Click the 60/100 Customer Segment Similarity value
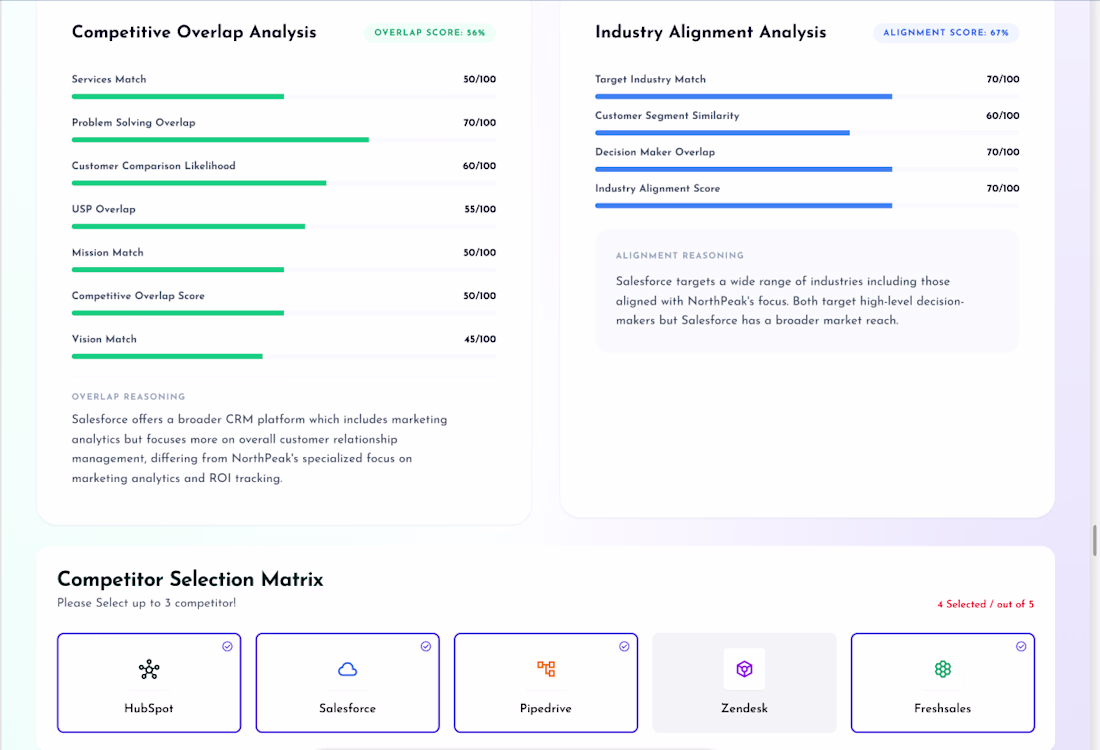 click(1002, 116)
